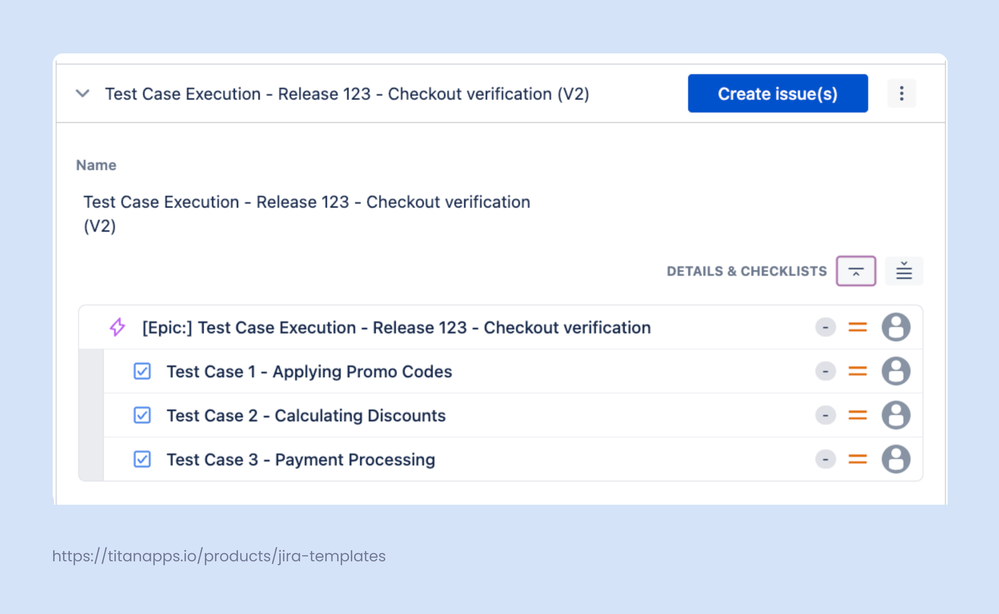
Task: Visit the titanapps.io jira-templates link
Action: pyautogui.click(x=218, y=556)
